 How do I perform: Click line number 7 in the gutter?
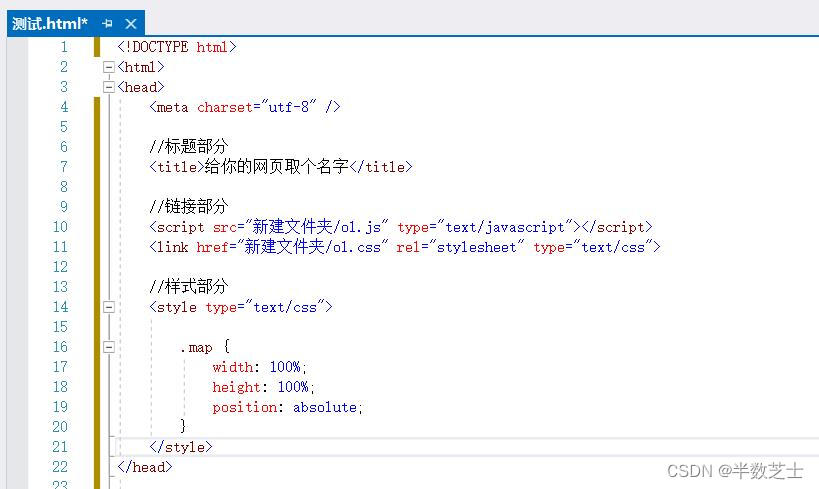64,167
